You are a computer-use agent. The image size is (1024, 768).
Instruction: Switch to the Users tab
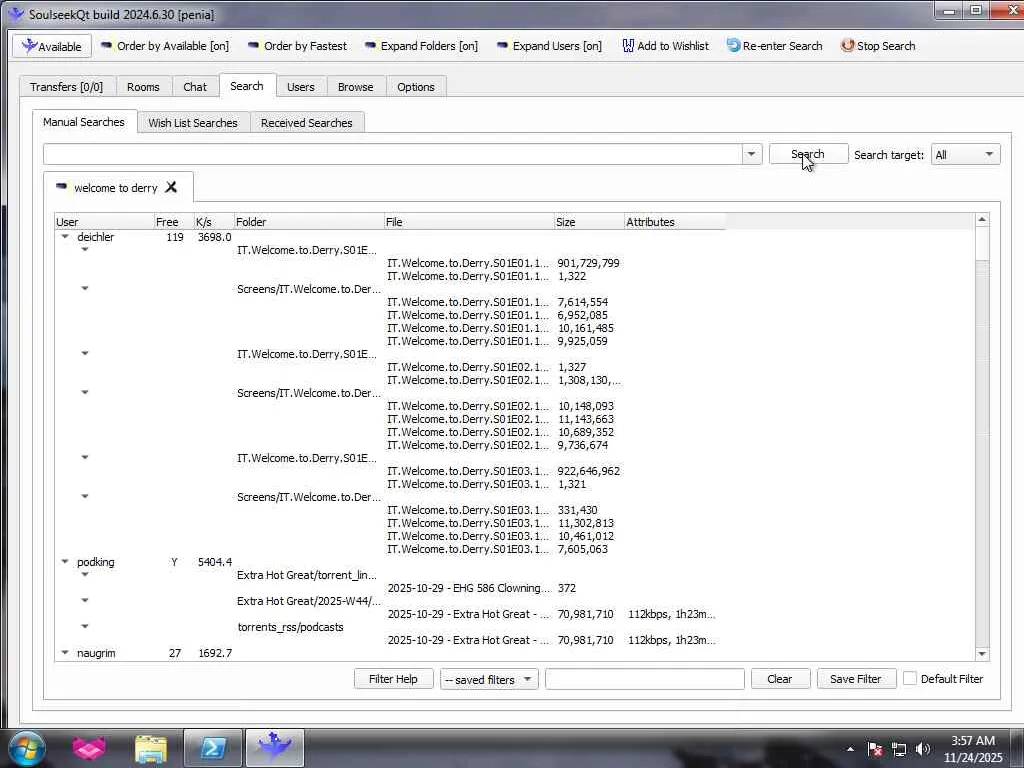(x=300, y=87)
